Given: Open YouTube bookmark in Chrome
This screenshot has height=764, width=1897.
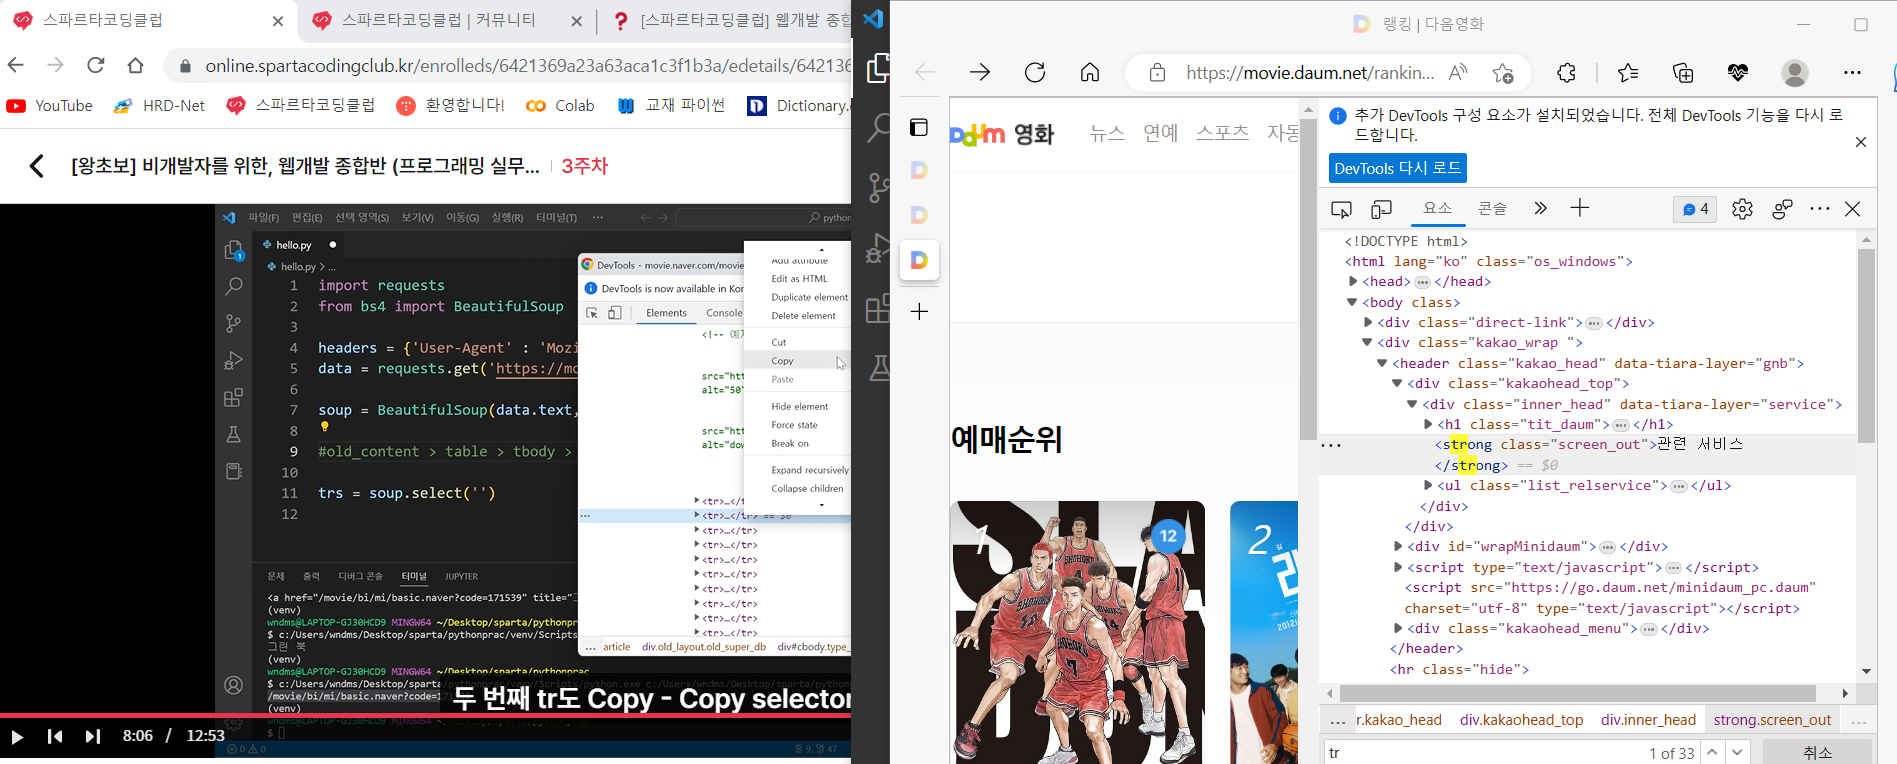Looking at the screenshot, I should pos(49,105).
